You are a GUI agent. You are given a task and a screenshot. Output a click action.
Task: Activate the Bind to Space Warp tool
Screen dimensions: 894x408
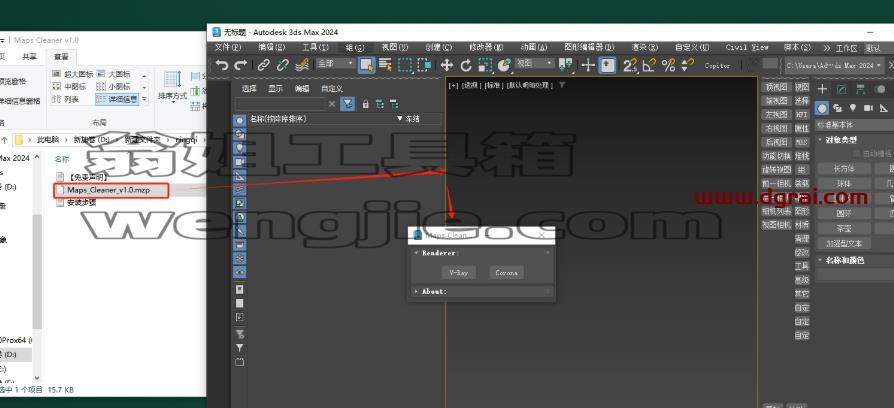point(303,66)
